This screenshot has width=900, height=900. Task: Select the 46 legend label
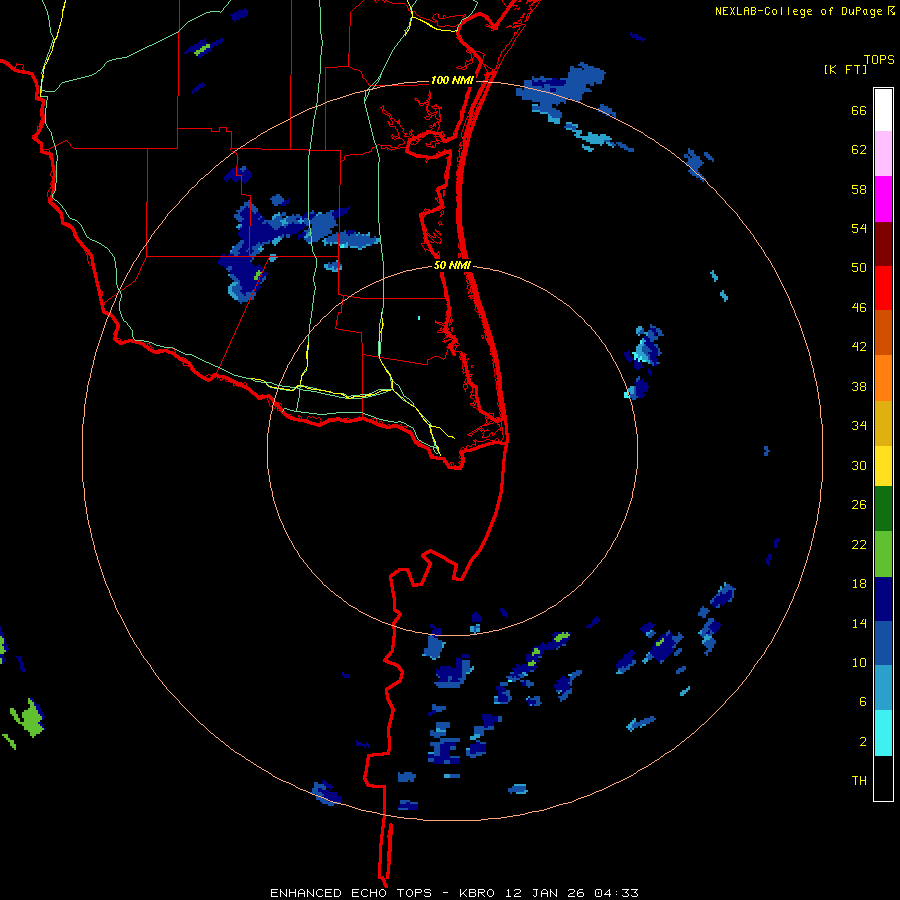(859, 308)
